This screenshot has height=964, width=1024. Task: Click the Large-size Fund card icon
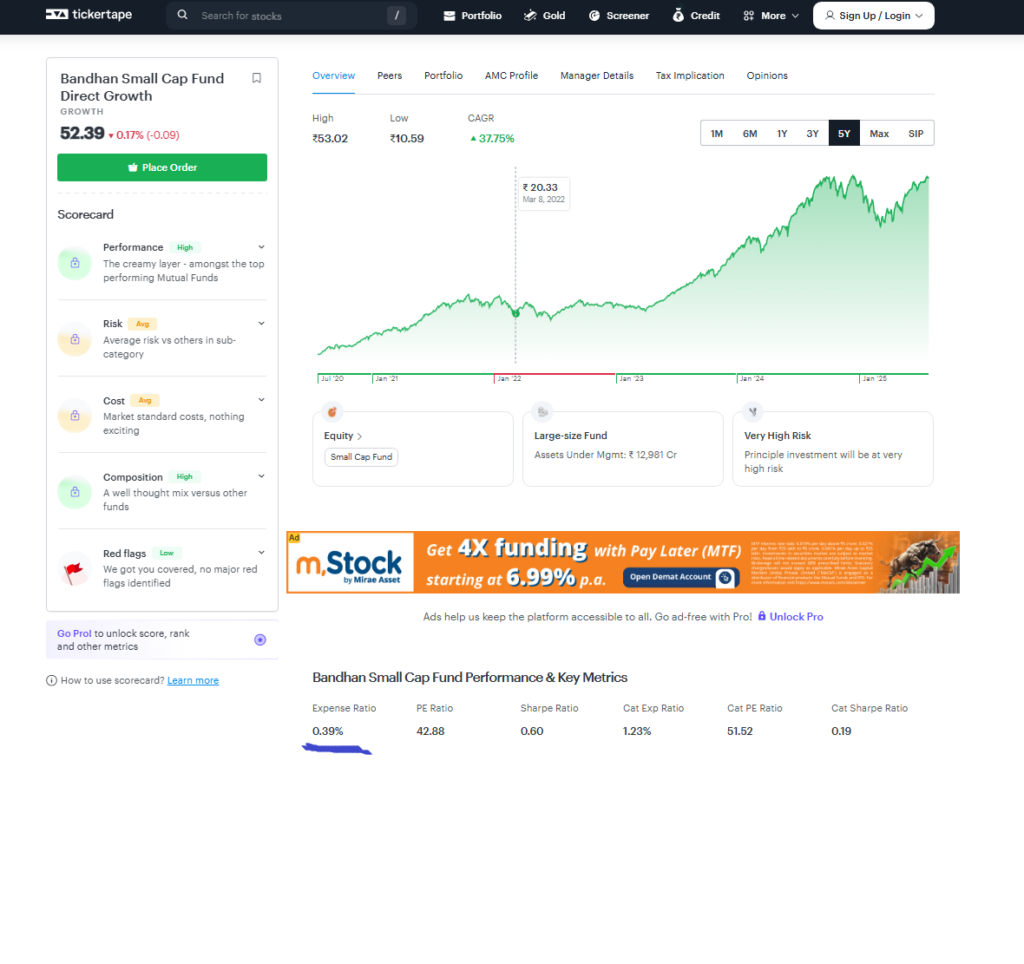tap(543, 411)
